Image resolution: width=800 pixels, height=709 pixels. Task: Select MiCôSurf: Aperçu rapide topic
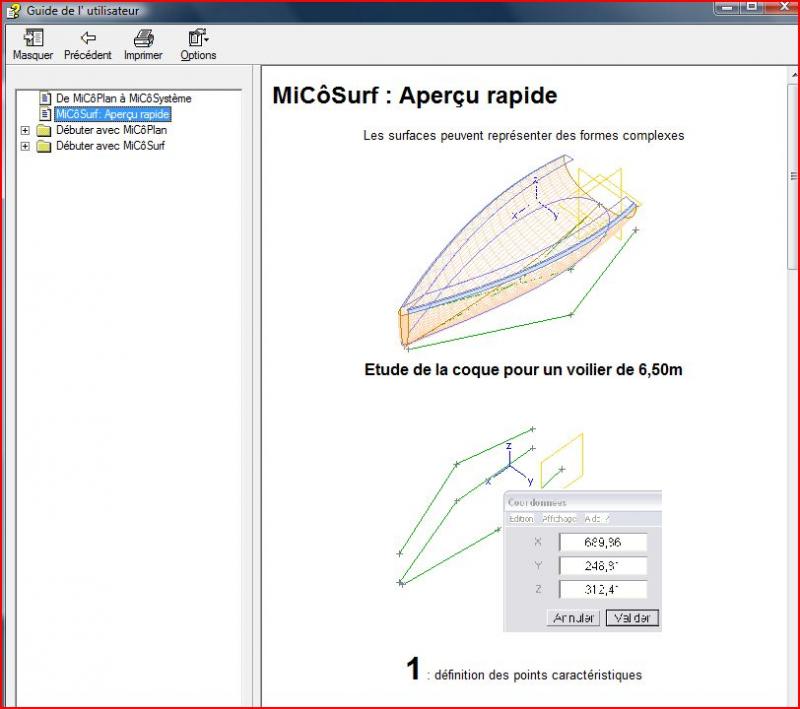coord(112,114)
